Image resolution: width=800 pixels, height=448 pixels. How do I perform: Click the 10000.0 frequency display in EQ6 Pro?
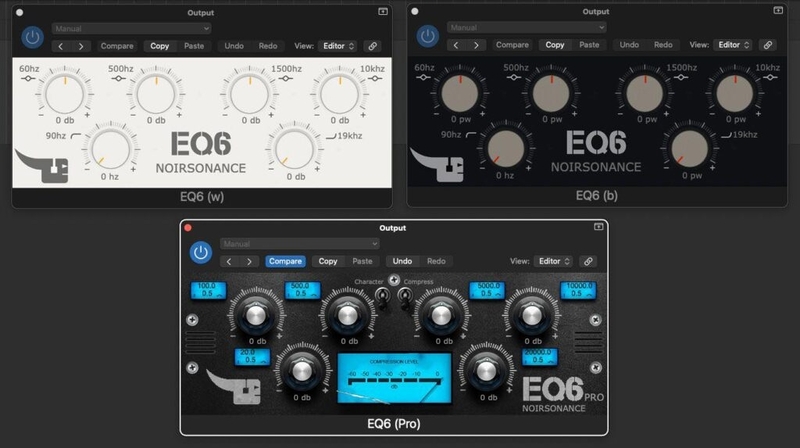tap(578, 290)
